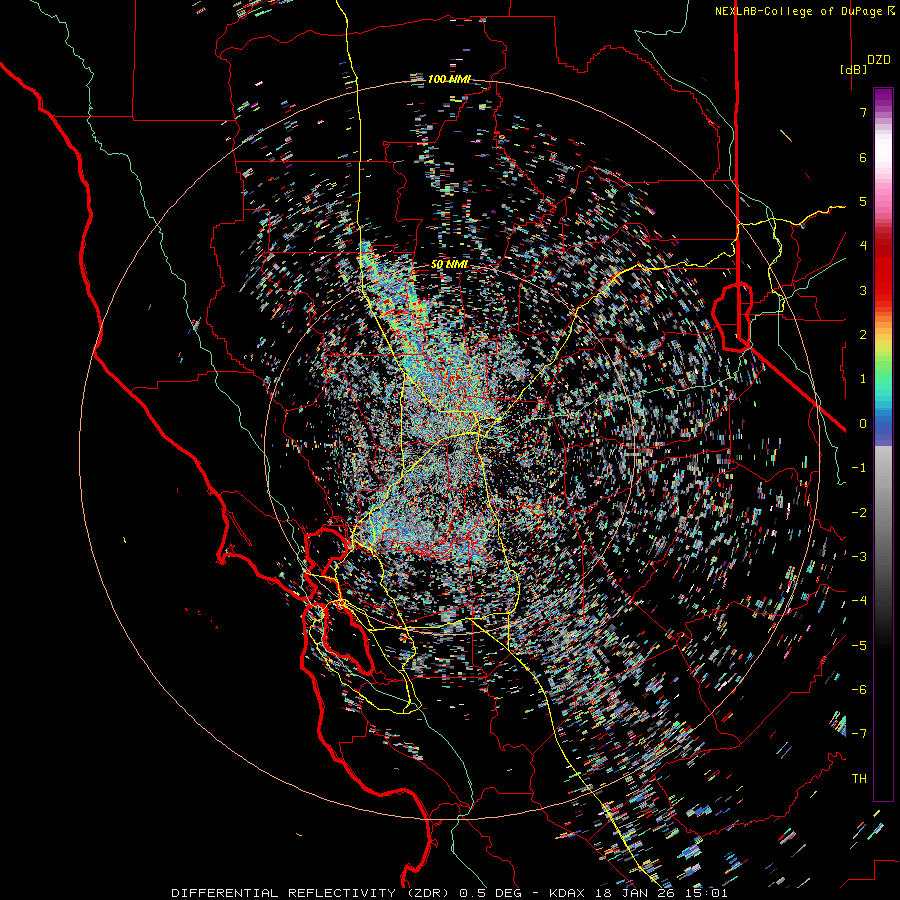Click the [dB] unit label
This screenshot has height=900, width=900.
[854, 69]
